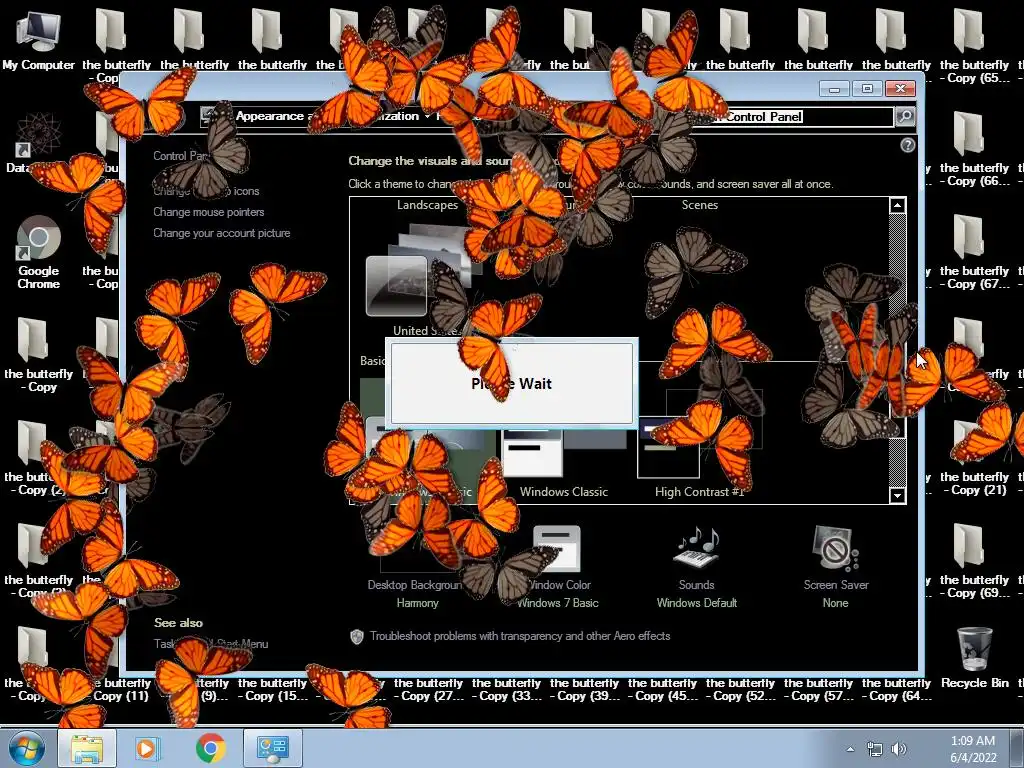Open Google Chrome desktop shortcut

tap(39, 252)
